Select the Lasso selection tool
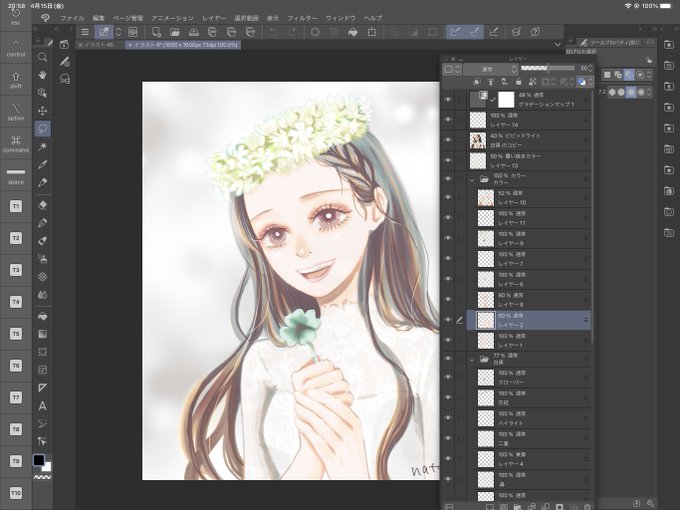The width and height of the screenshot is (680, 510). [42, 128]
